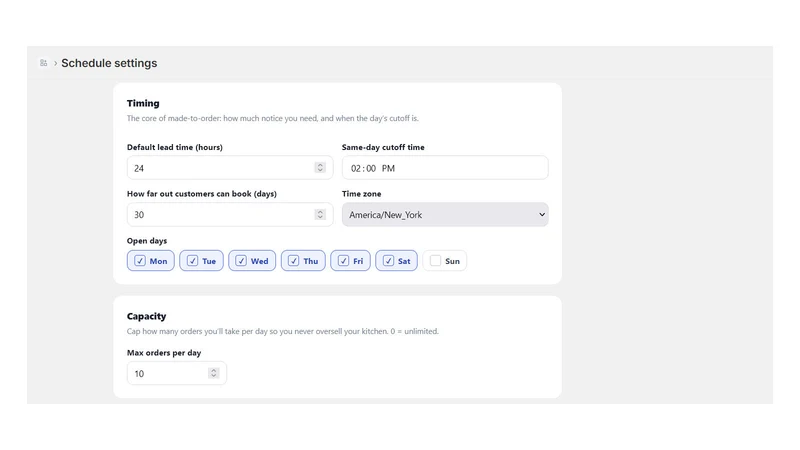This screenshot has width=800, height=450.
Task: Click the Schedule settings page title
Action: point(109,63)
